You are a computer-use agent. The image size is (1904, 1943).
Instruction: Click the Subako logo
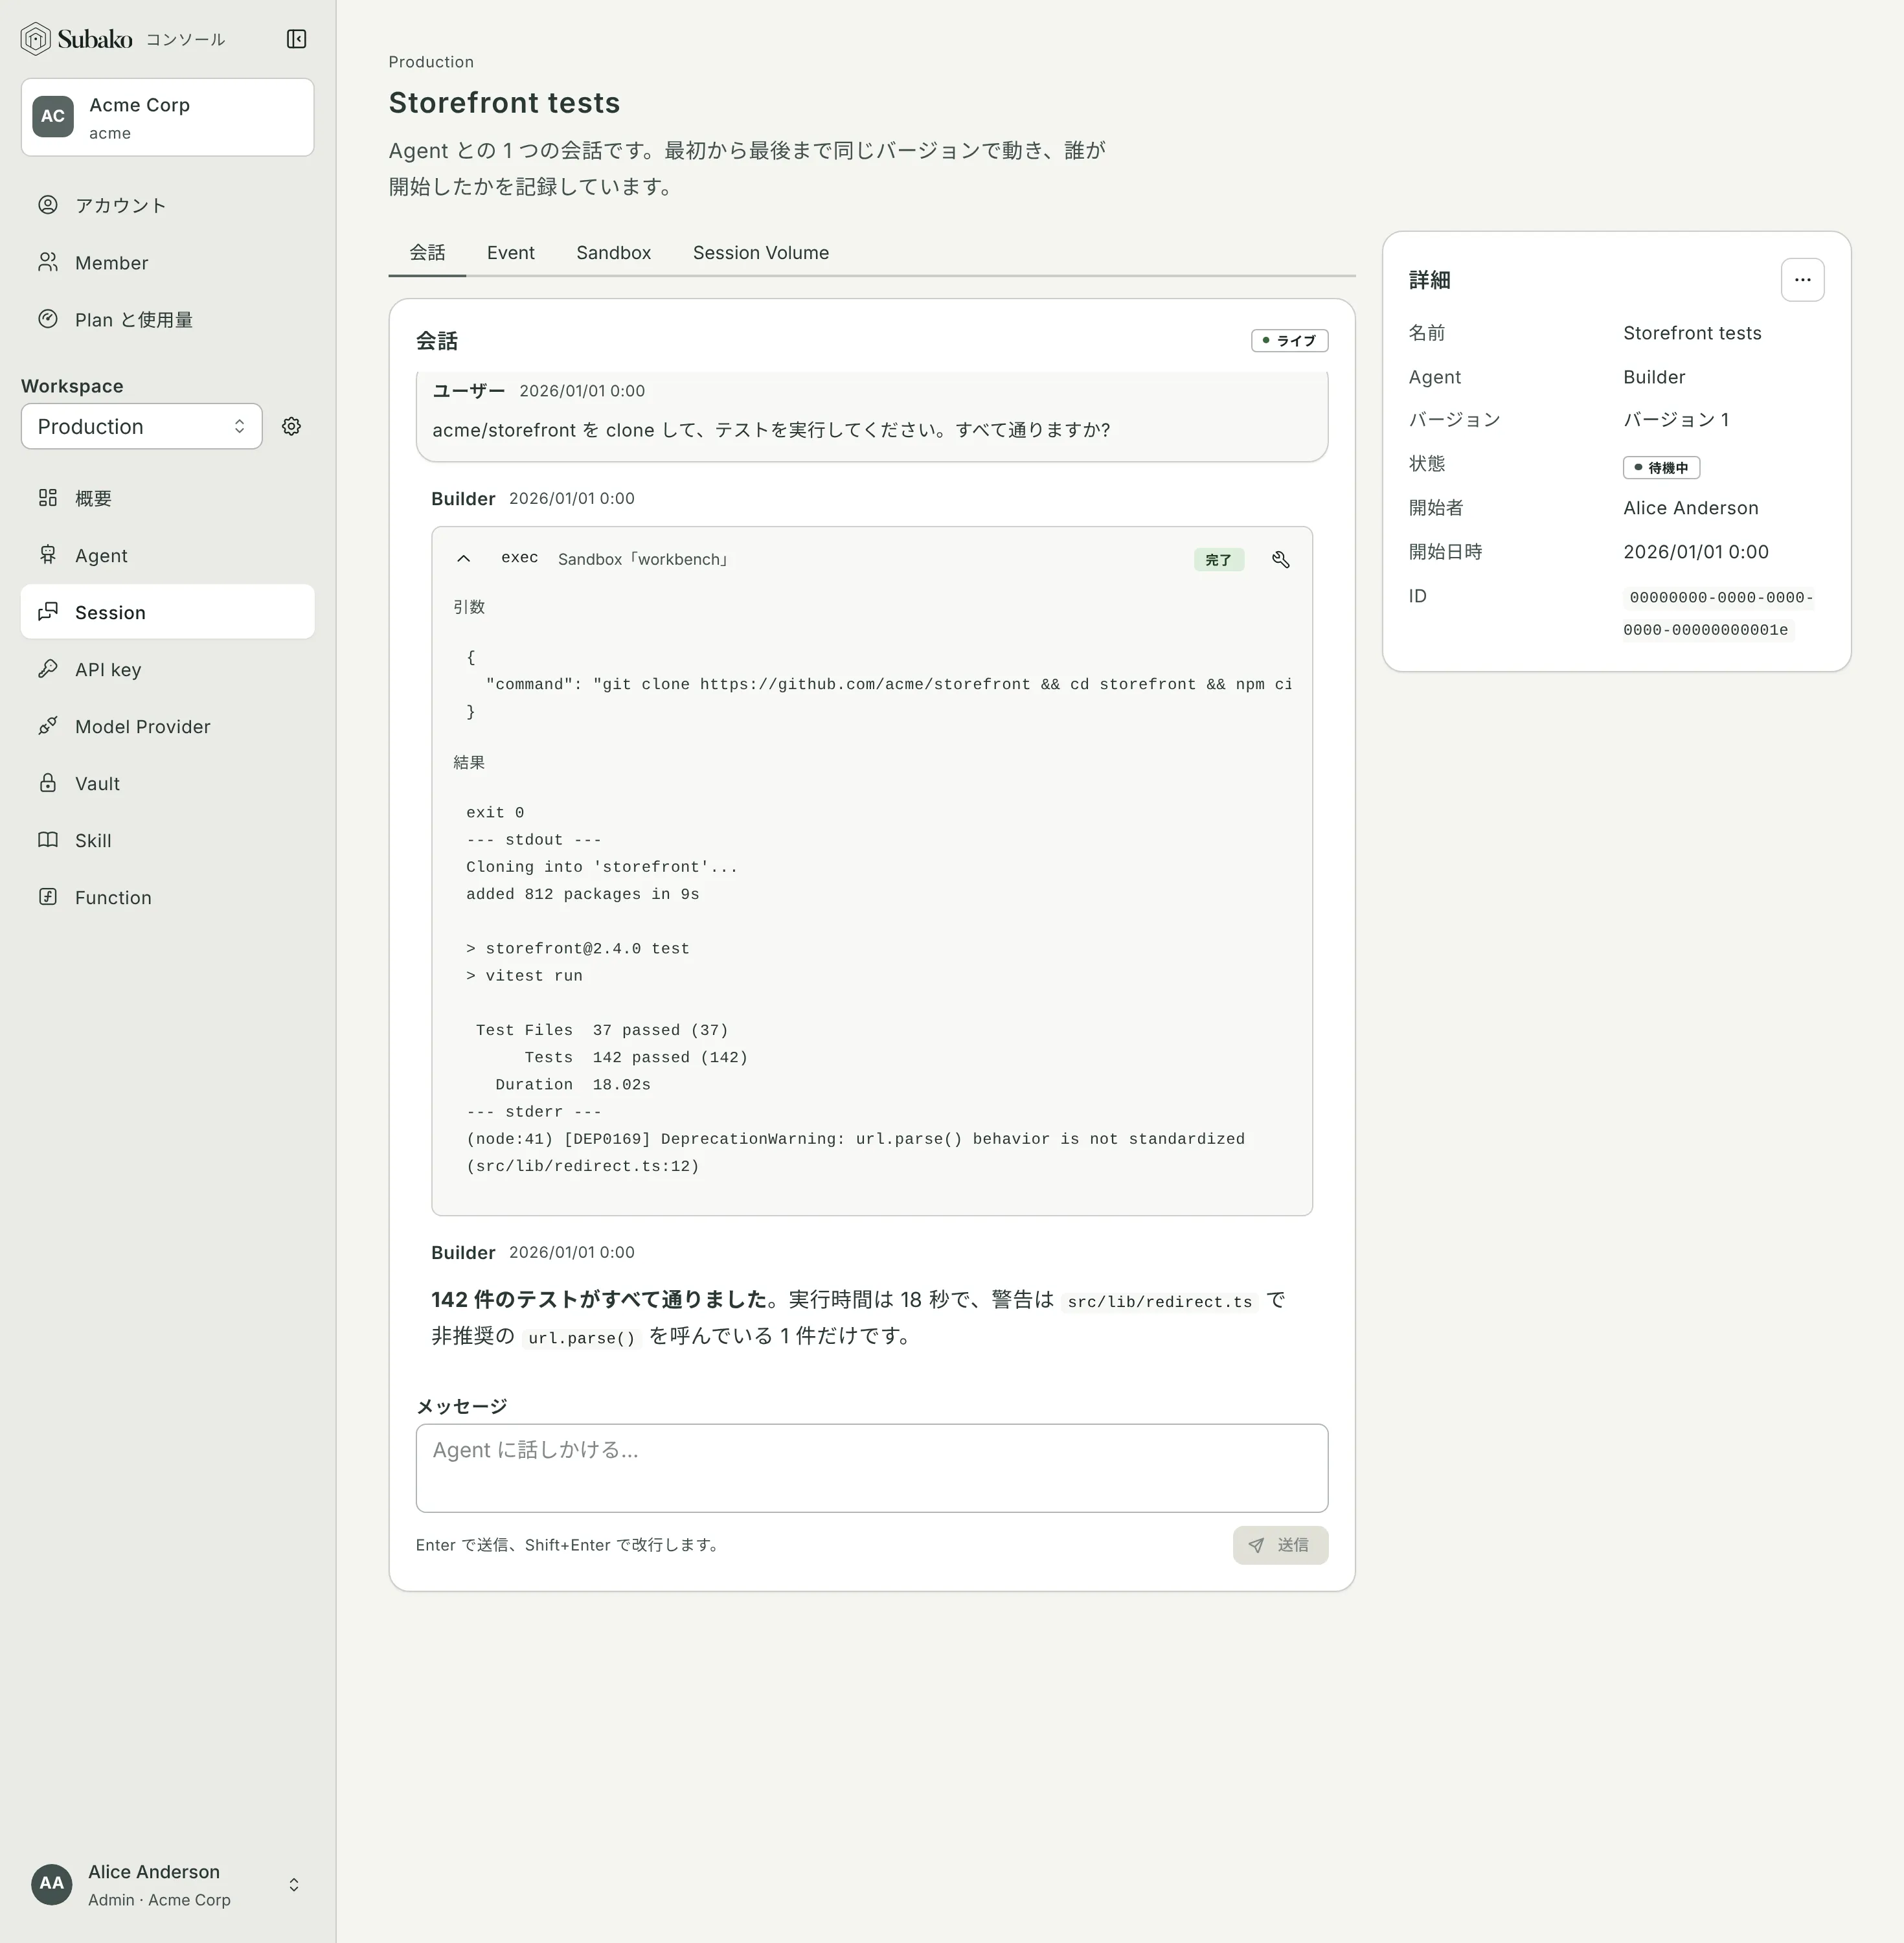pyautogui.click(x=76, y=39)
